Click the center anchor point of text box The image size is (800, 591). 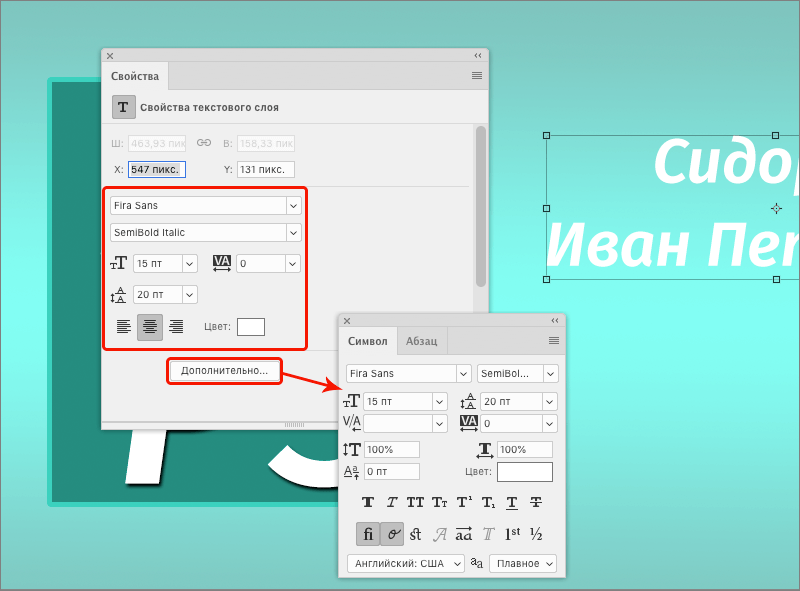click(776, 208)
